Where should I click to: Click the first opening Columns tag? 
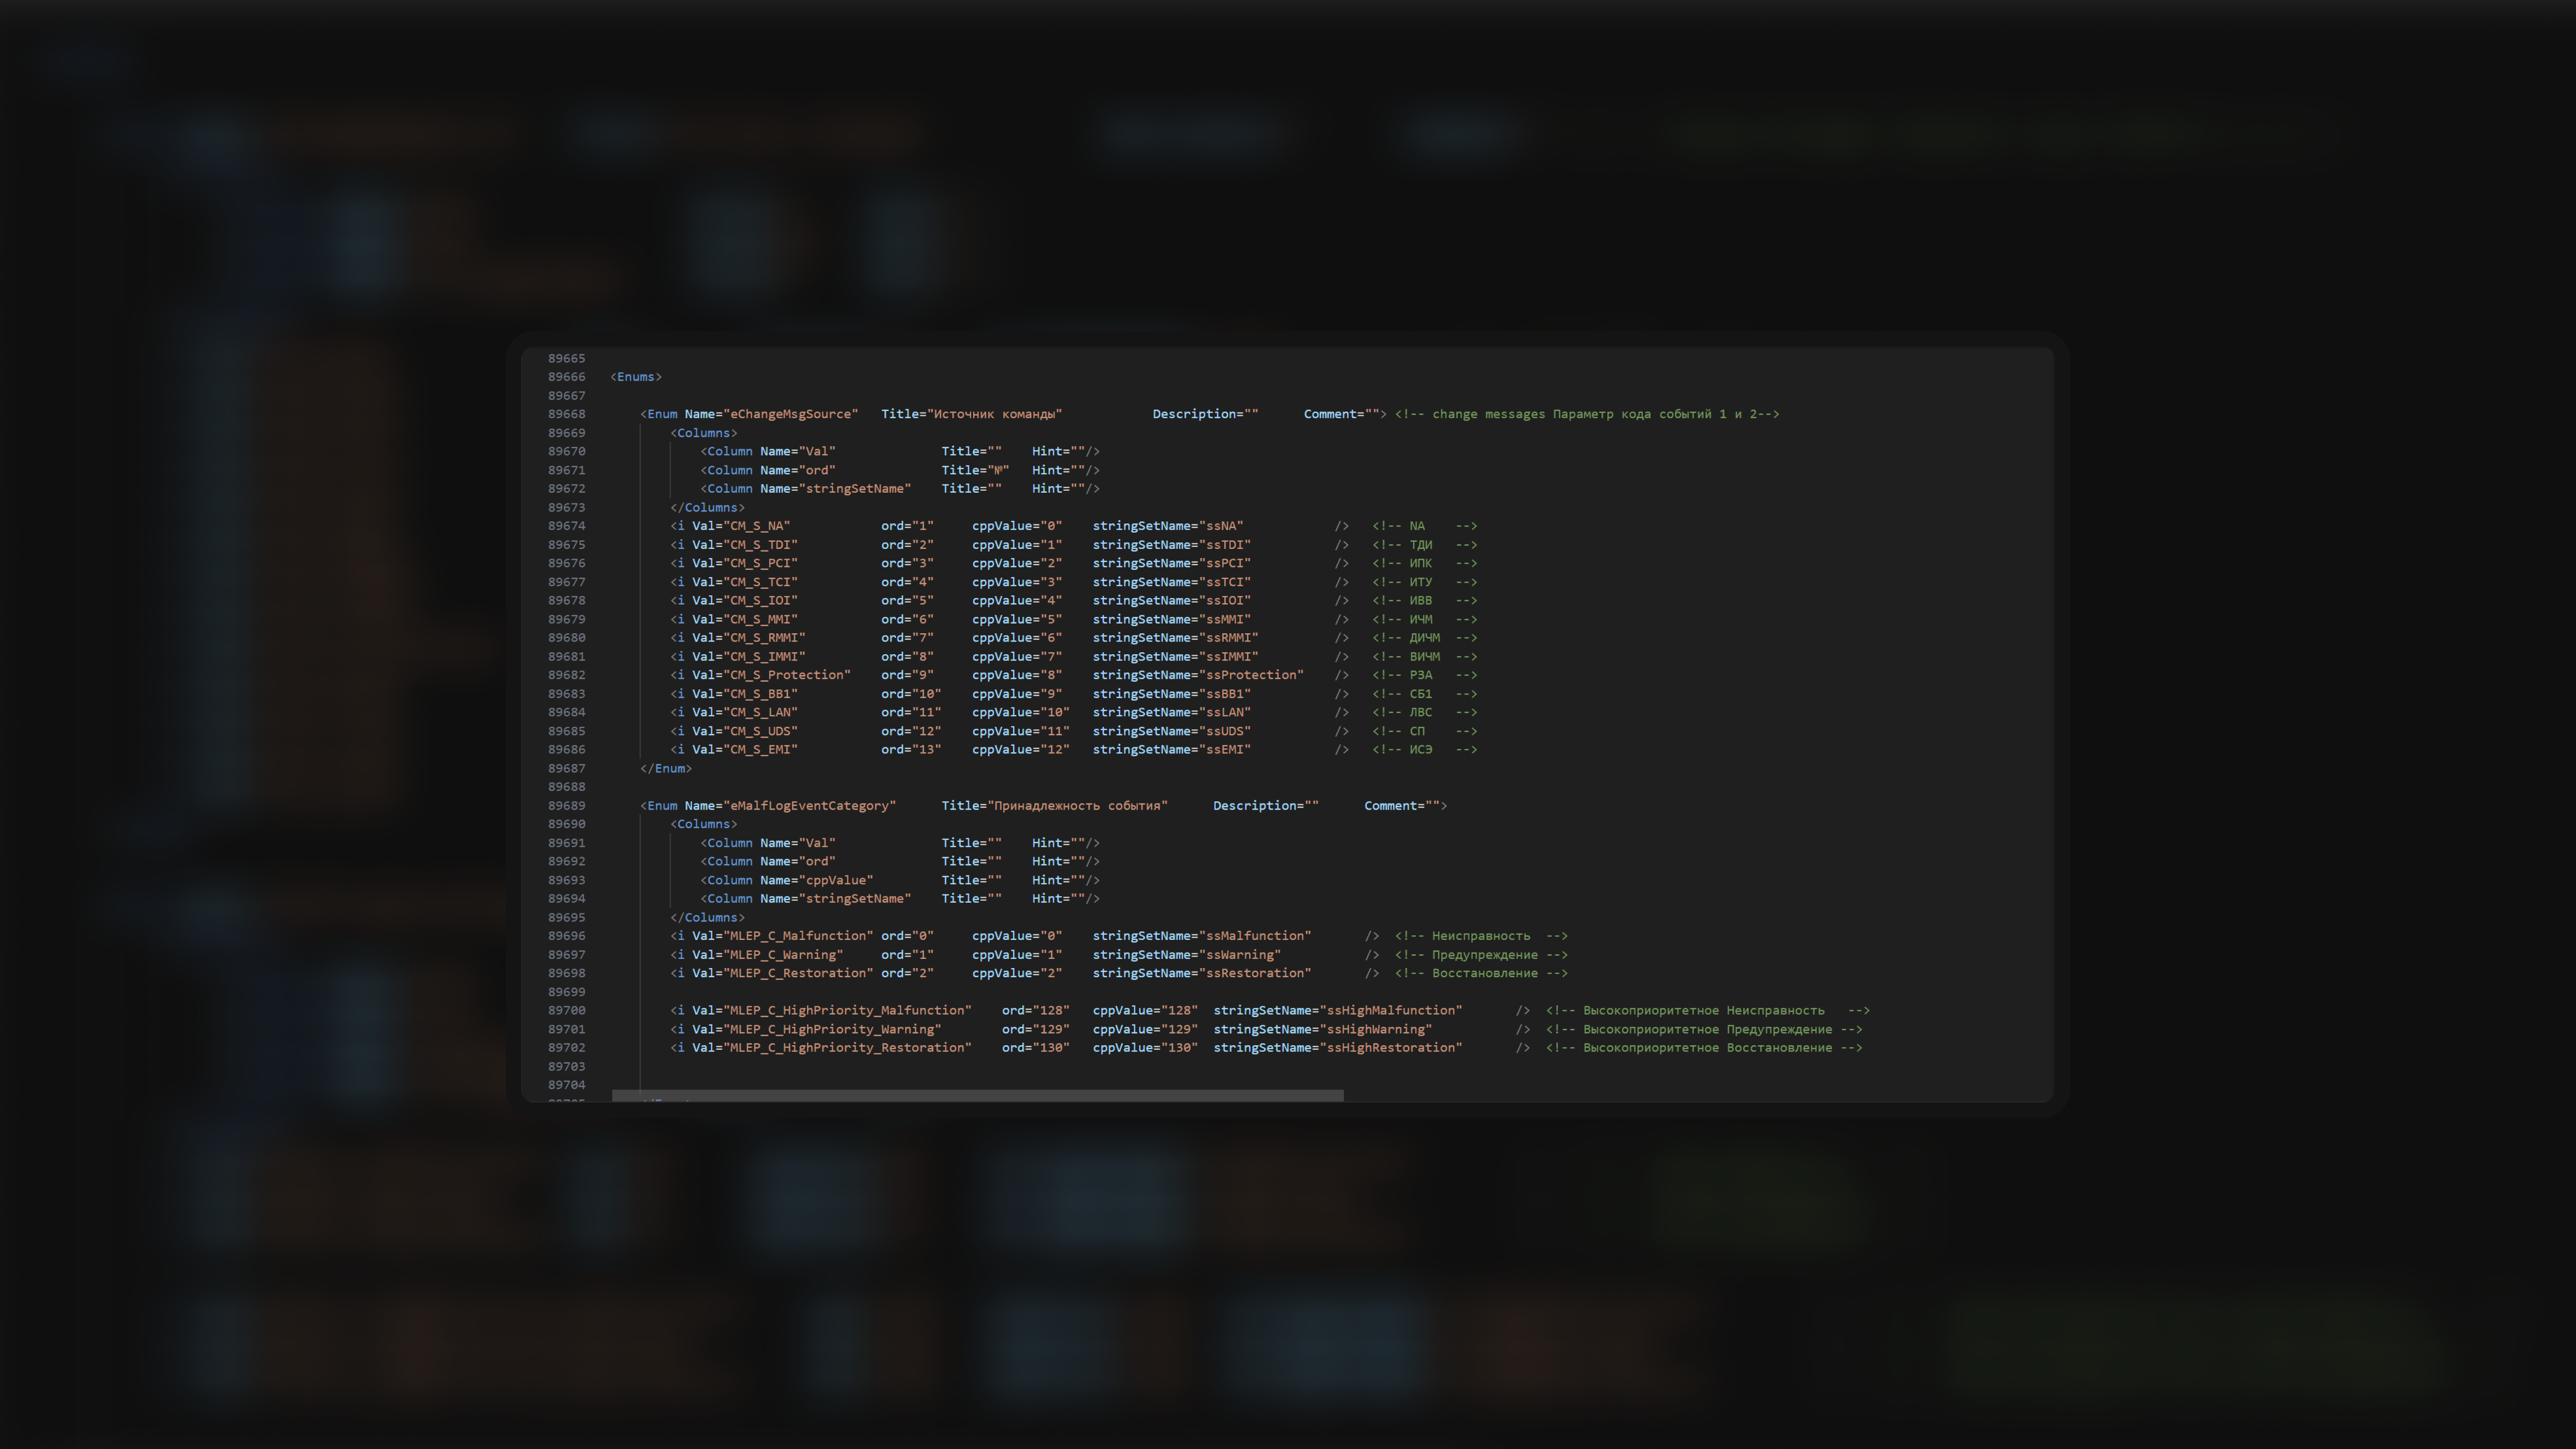pyautogui.click(x=704, y=433)
